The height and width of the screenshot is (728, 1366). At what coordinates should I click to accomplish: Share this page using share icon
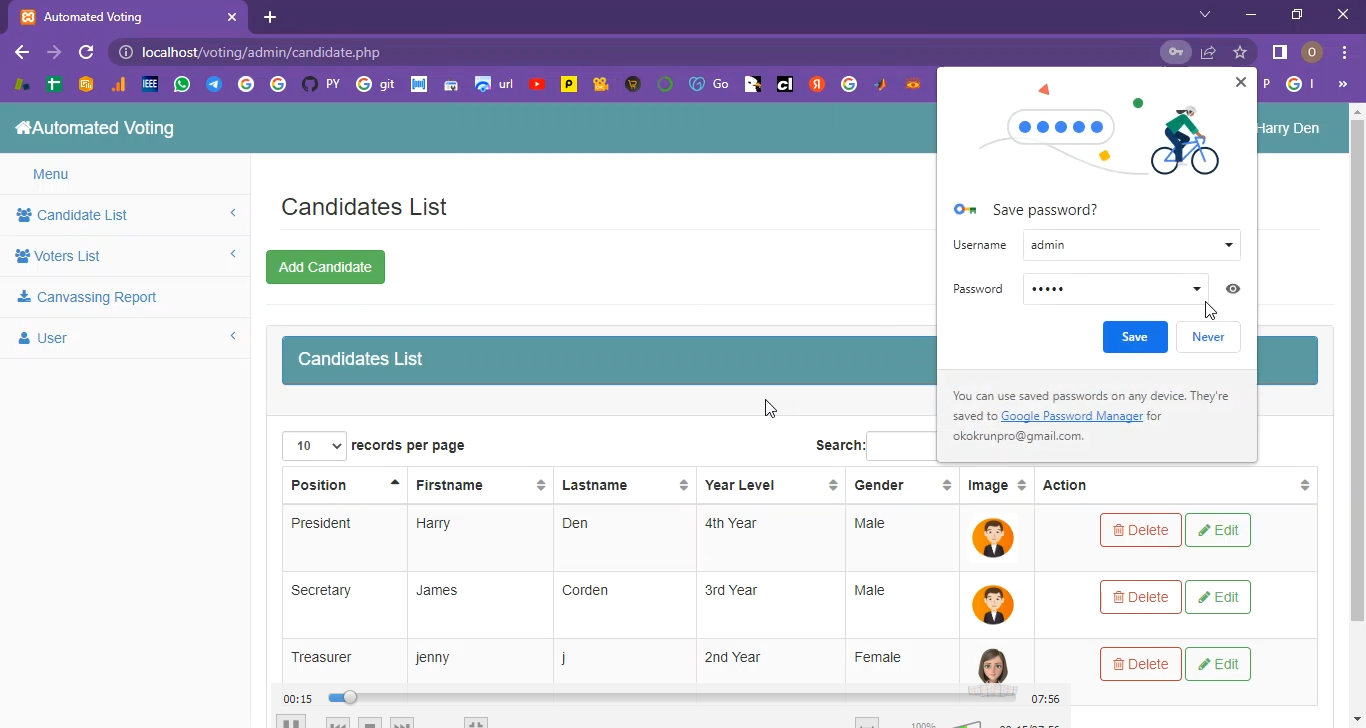click(1208, 52)
